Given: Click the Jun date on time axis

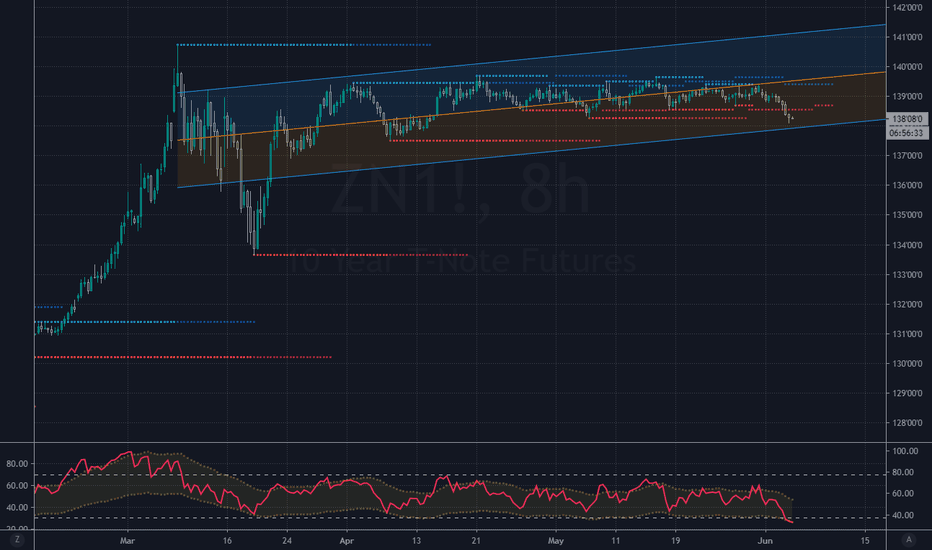Looking at the screenshot, I should 765,540.
